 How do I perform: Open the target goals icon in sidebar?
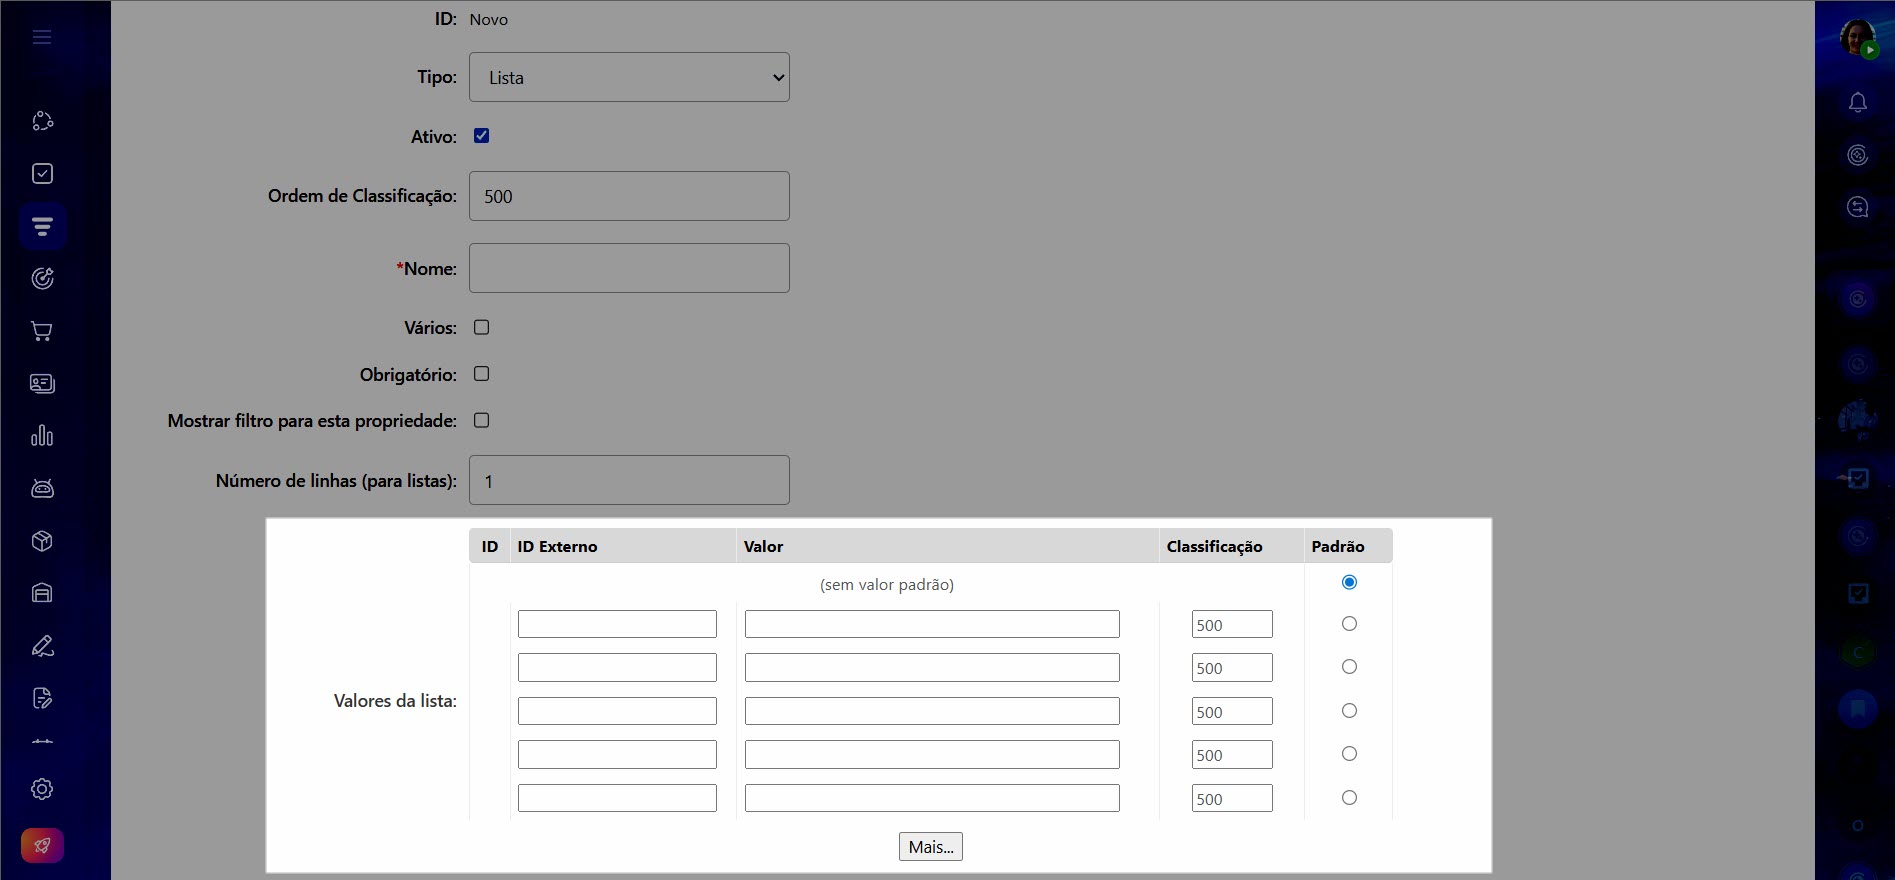pos(42,279)
